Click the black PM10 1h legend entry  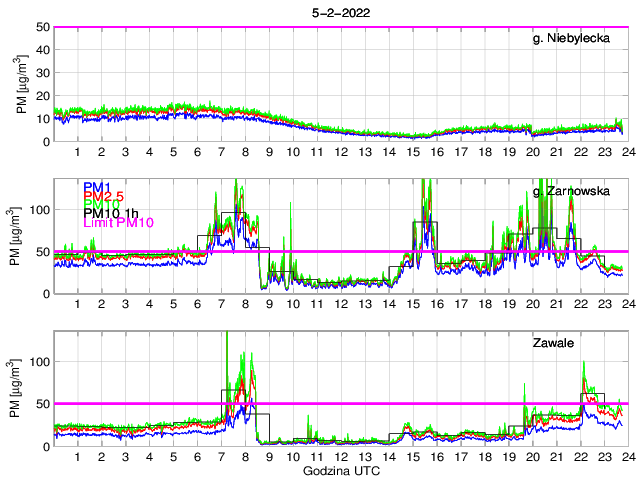[x=111, y=214]
